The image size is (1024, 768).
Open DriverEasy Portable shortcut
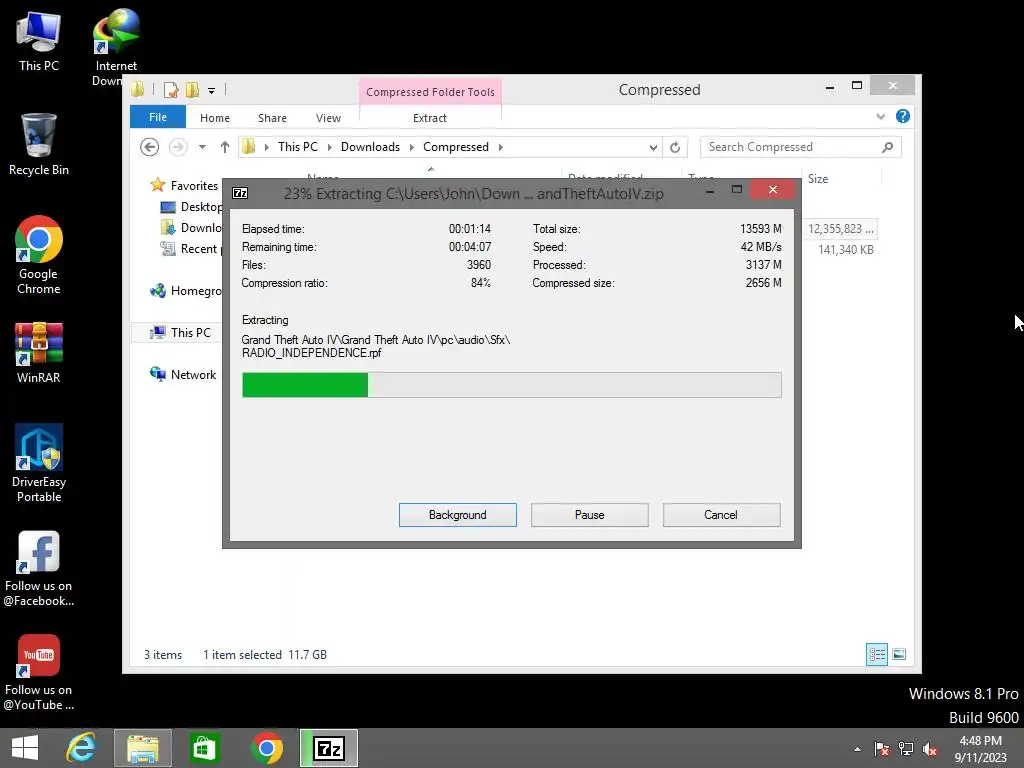pyautogui.click(x=39, y=462)
